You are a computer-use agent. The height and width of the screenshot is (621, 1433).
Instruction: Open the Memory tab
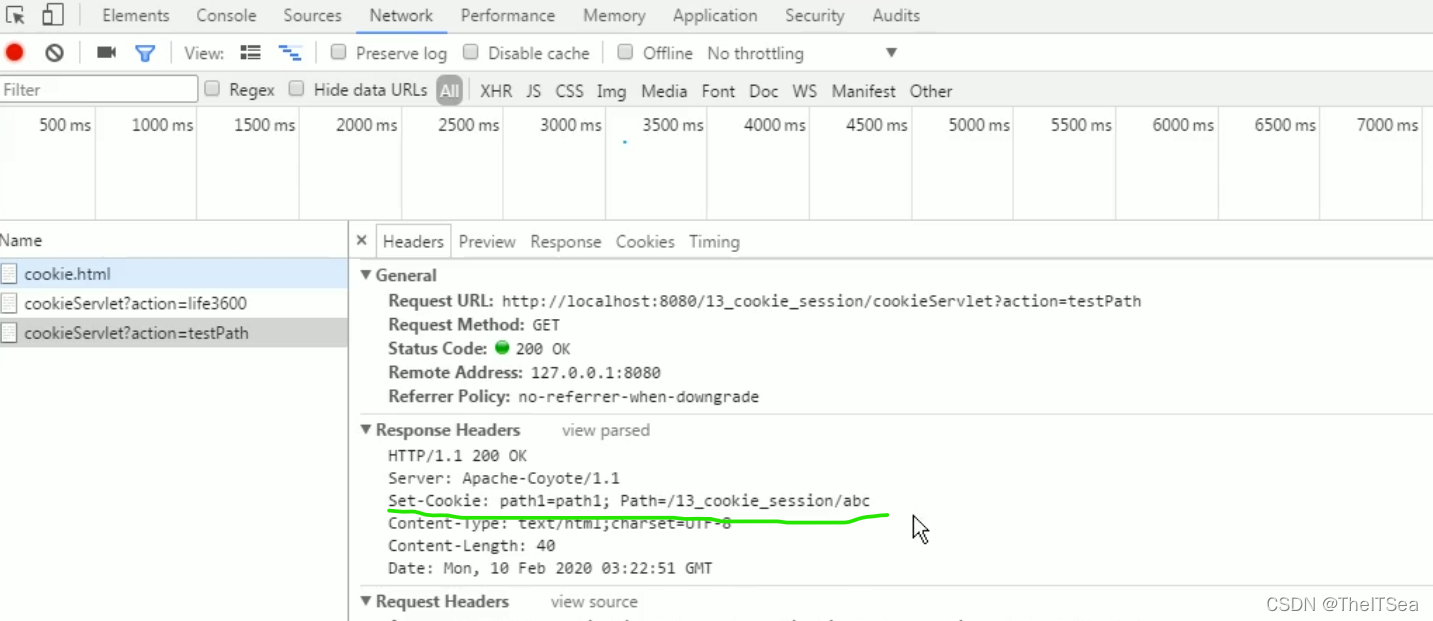point(614,15)
